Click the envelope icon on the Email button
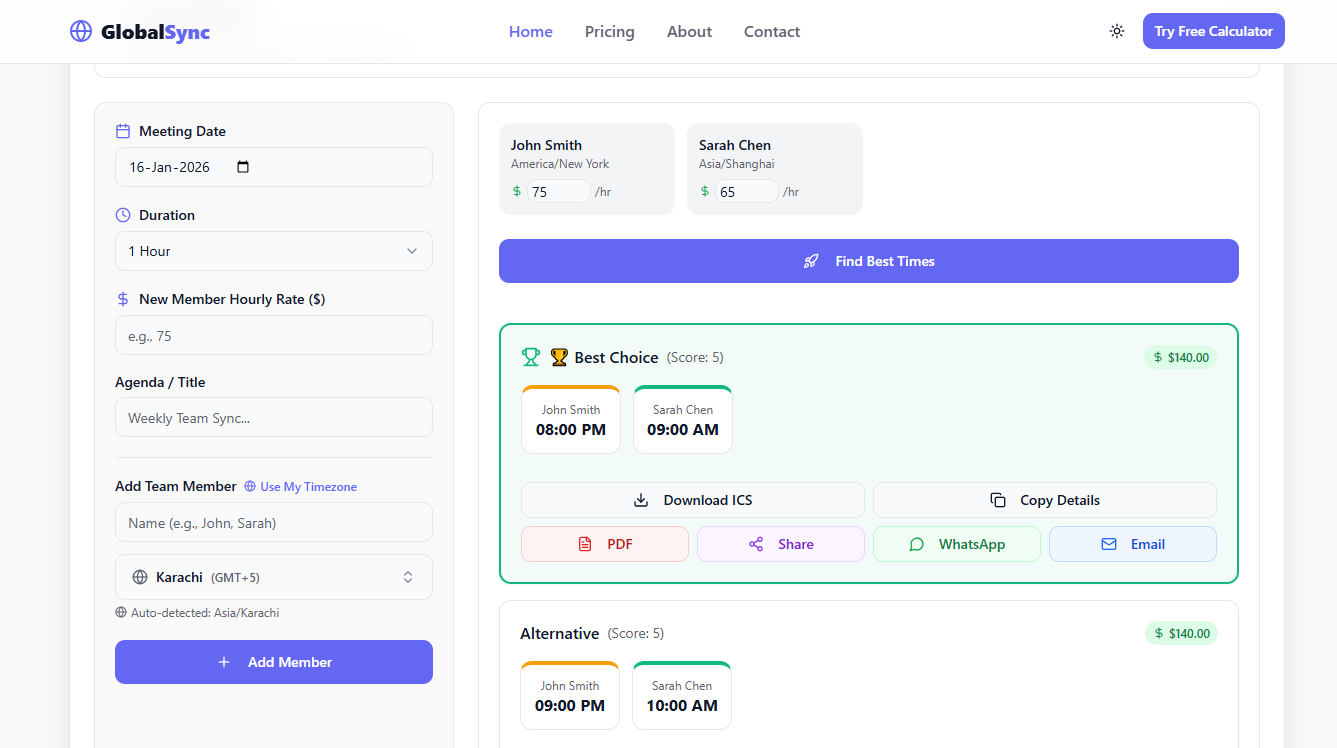This screenshot has height=748, width=1337. pyautogui.click(x=1110, y=544)
